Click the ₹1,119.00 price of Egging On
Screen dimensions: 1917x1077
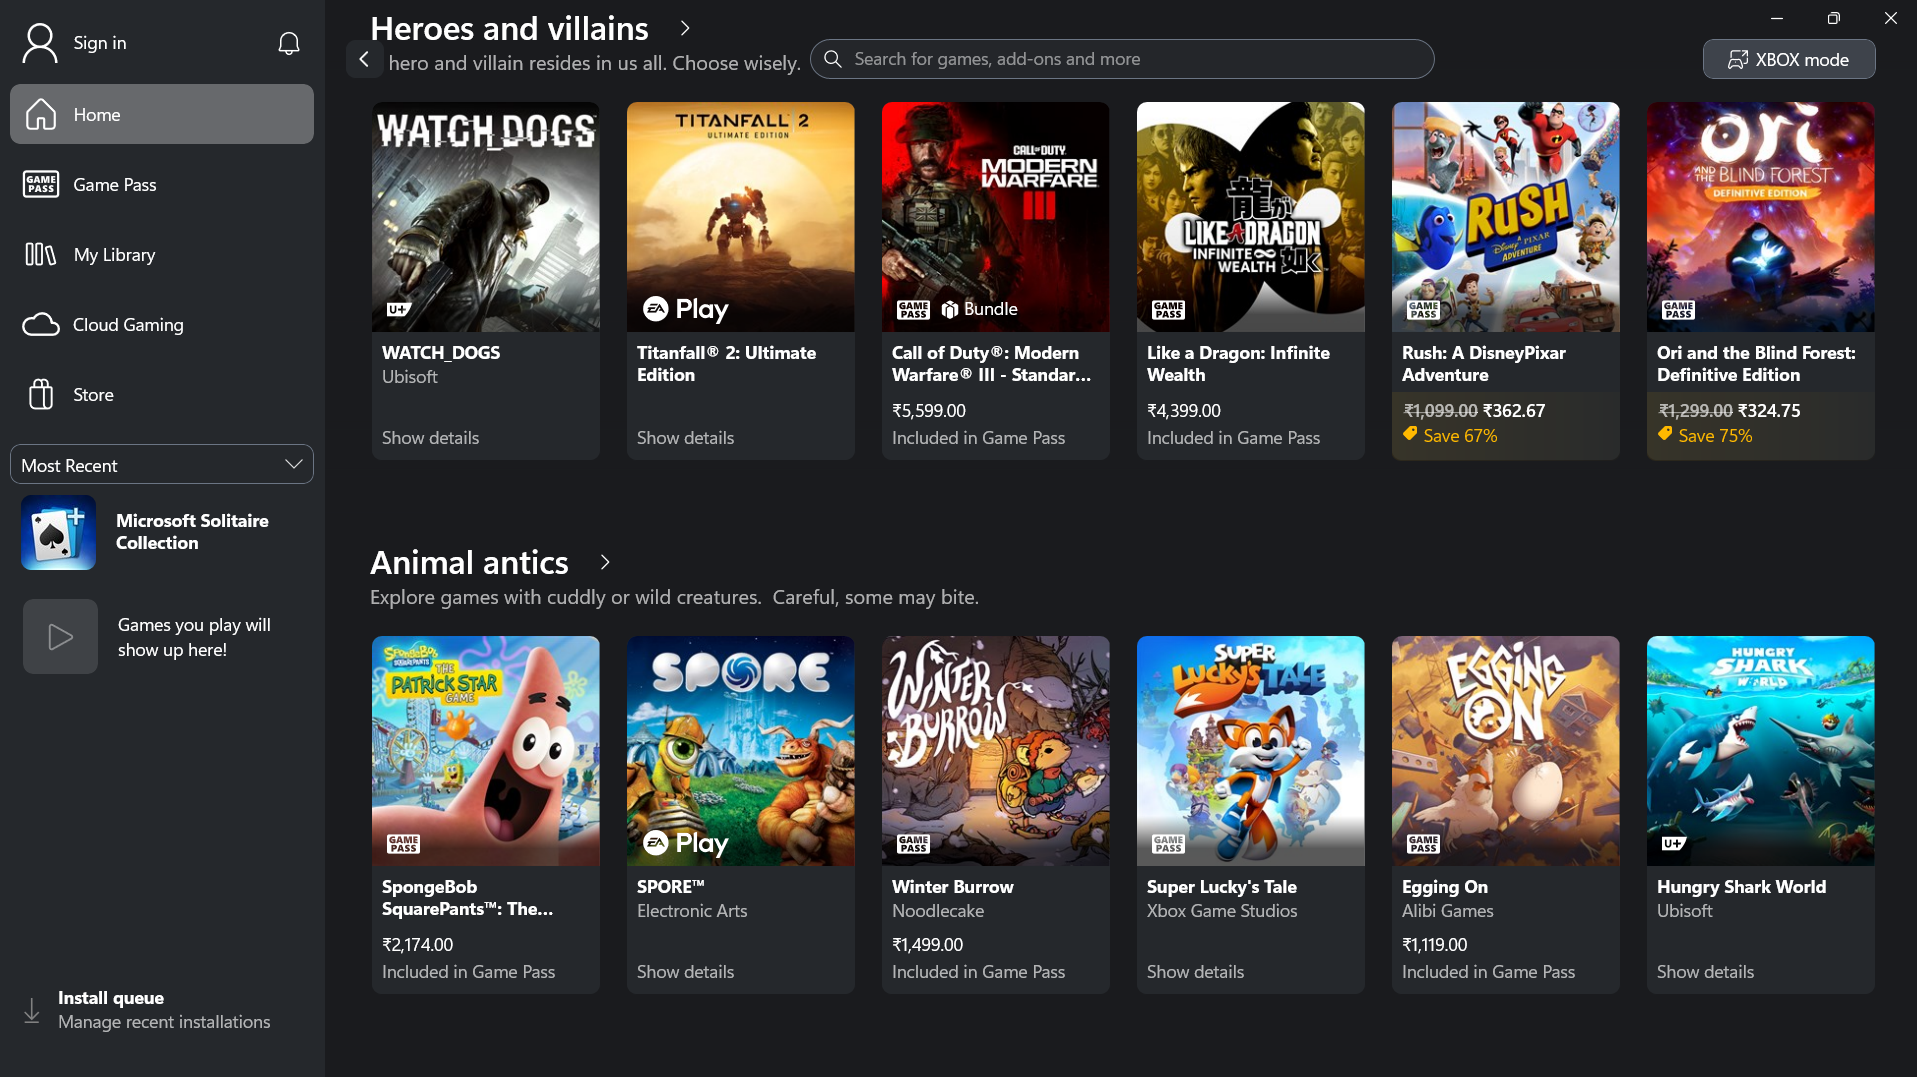[1435, 945]
